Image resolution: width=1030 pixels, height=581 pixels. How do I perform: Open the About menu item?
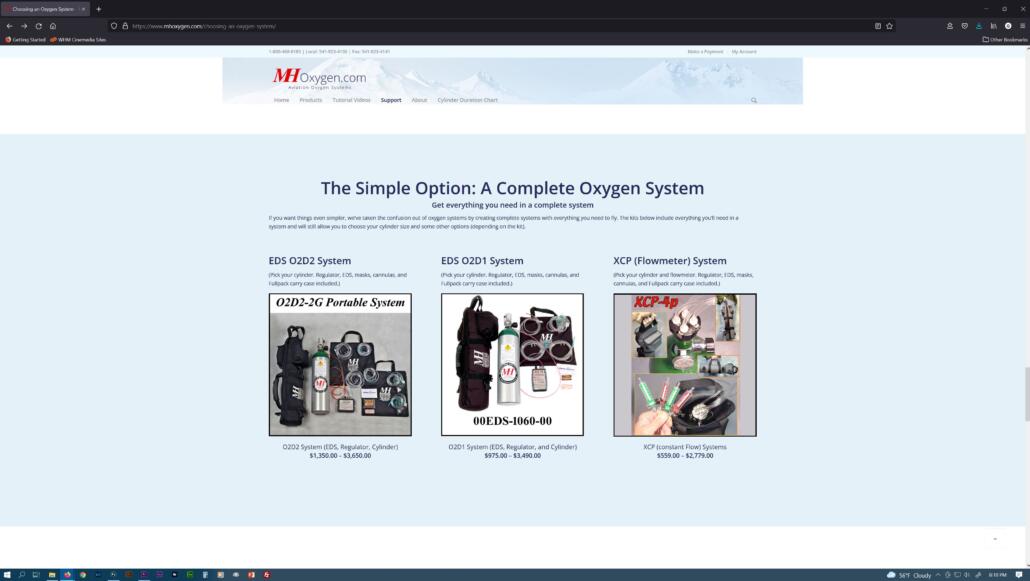point(419,100)
